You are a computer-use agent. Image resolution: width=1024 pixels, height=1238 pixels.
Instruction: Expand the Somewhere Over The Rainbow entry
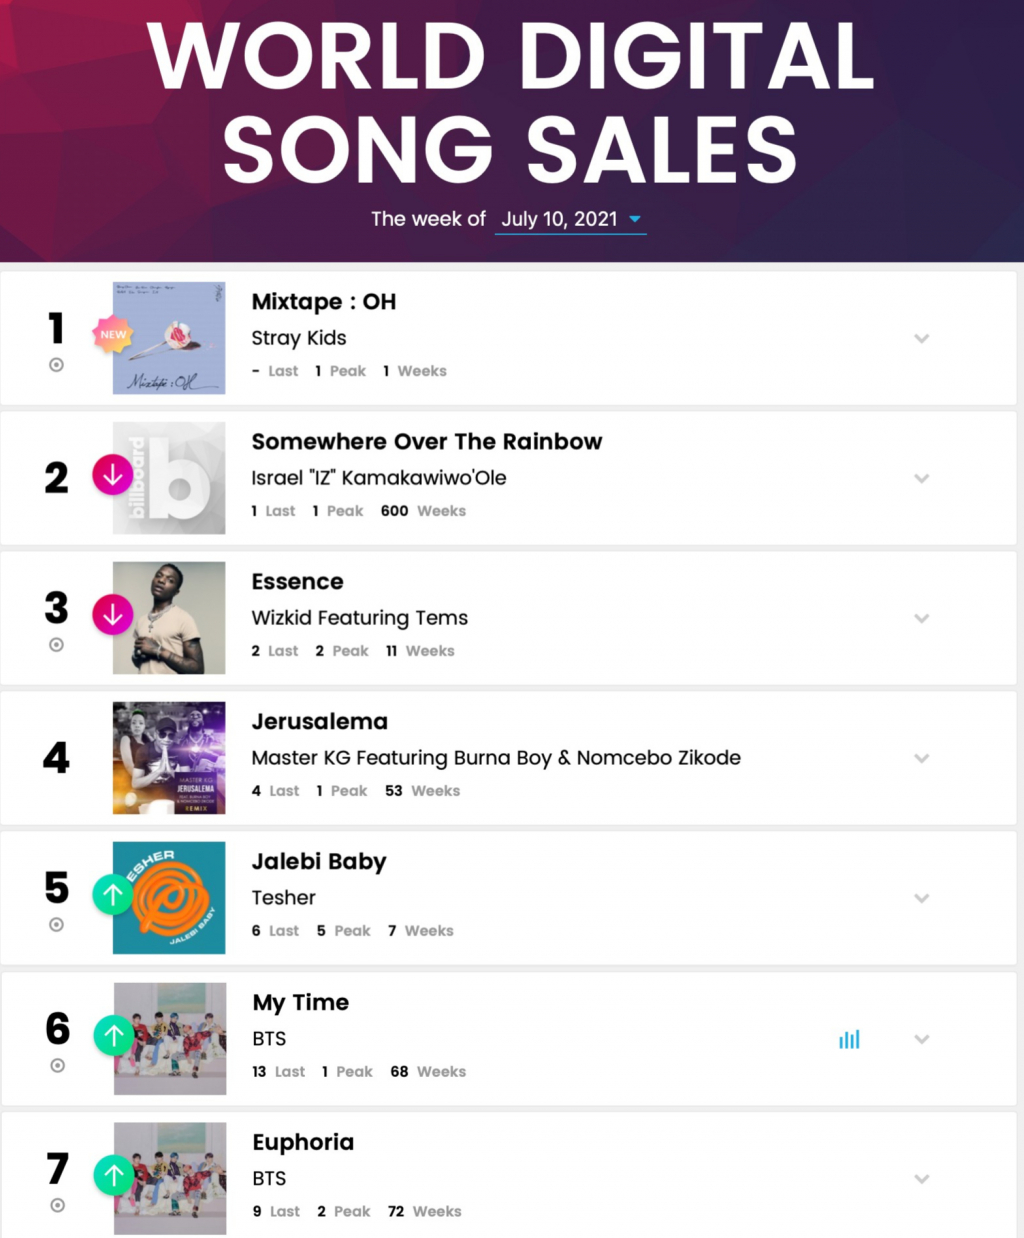click(x=922, y=478)
